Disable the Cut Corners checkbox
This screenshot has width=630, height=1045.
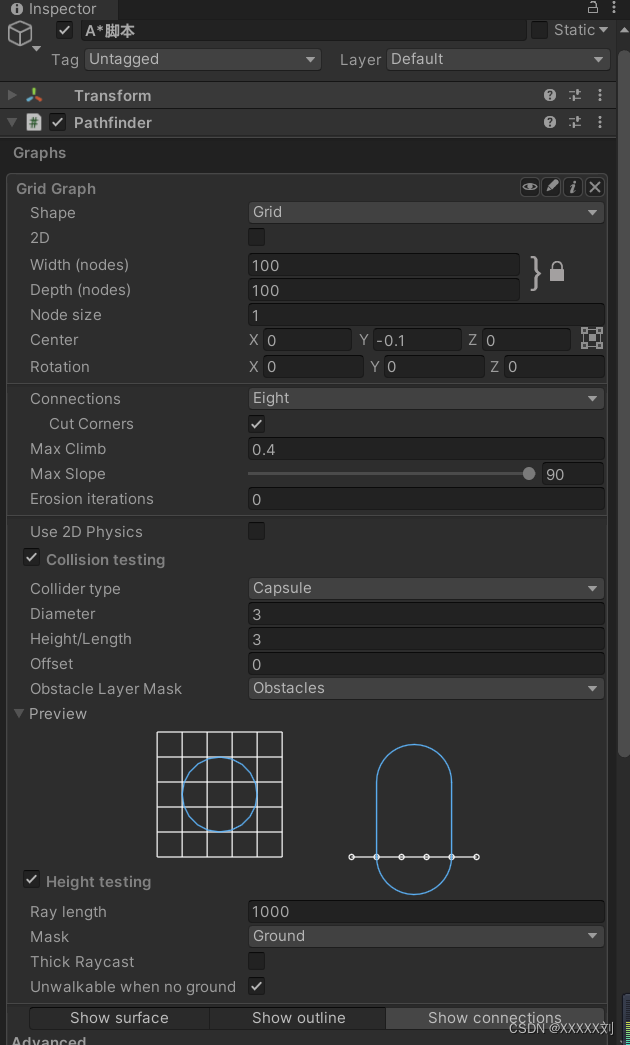click(x=256, y=424)
